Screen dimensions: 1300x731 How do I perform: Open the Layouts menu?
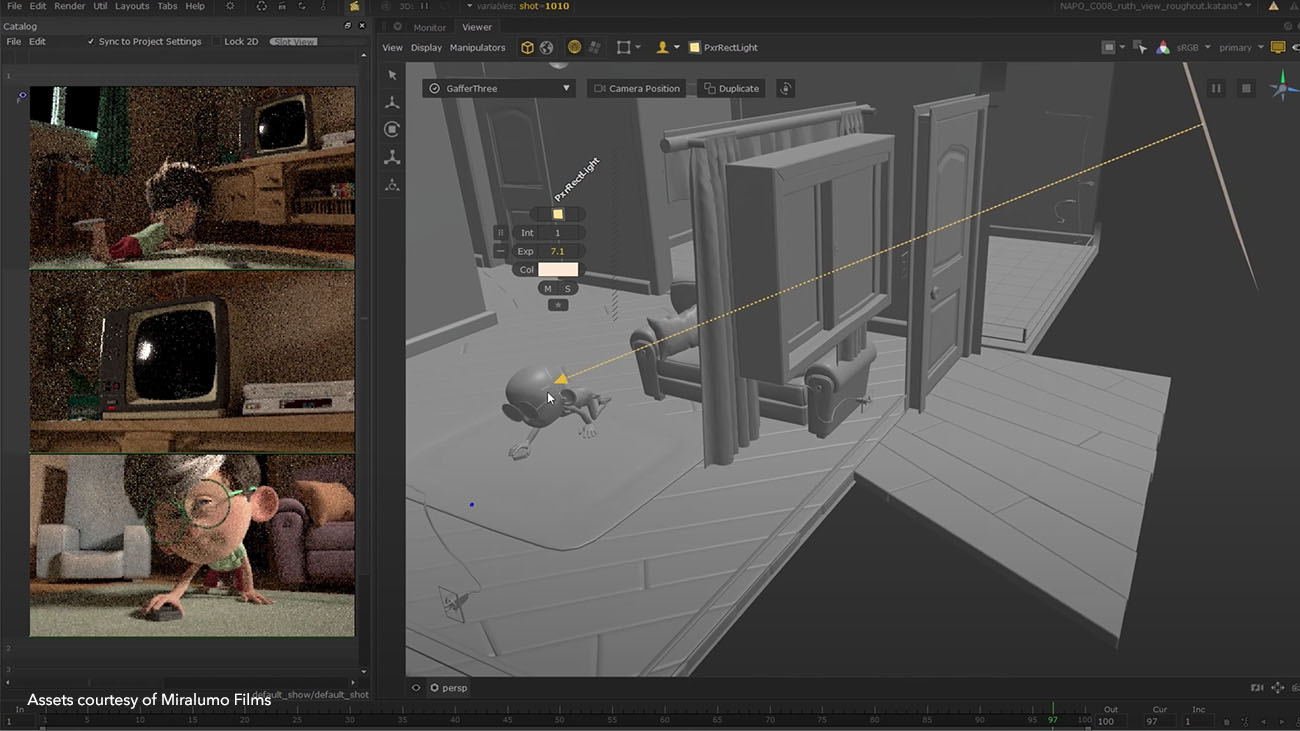tap(132, 6)
